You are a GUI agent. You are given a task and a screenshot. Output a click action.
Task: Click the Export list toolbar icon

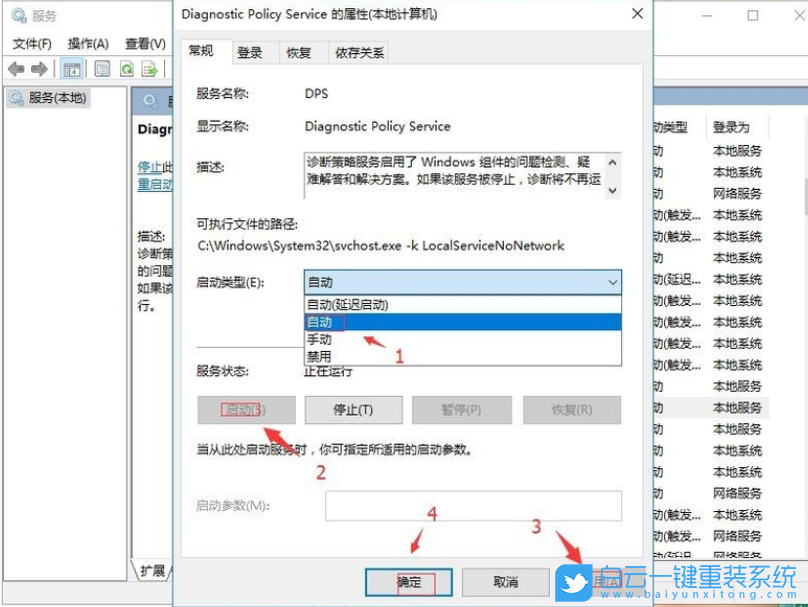(x=150, y=68)
